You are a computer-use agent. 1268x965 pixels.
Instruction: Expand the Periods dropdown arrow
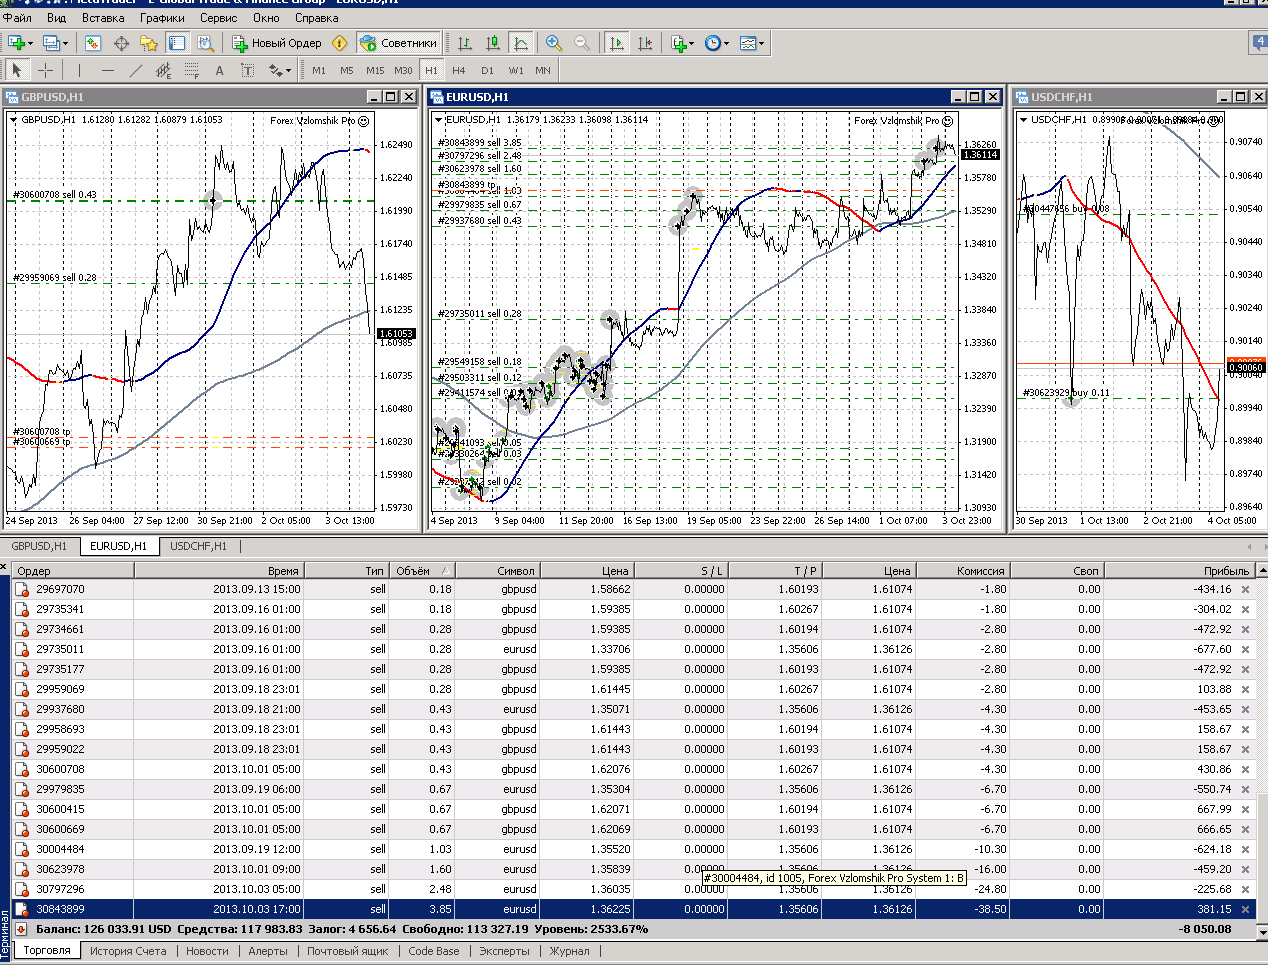726,43
